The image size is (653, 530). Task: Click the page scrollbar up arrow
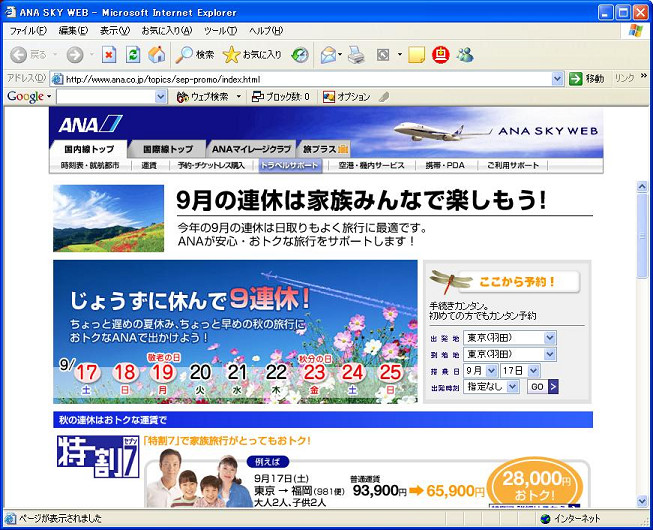pos(642,187)
